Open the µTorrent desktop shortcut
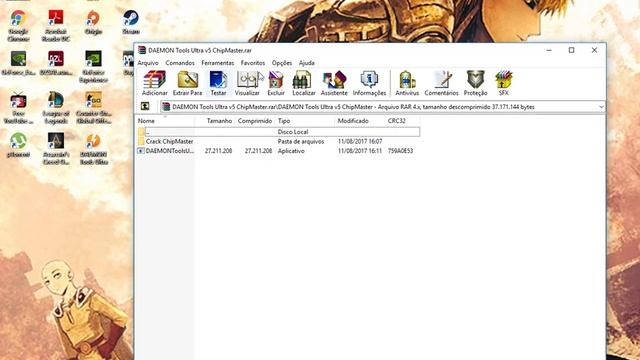 coord(18,145)
